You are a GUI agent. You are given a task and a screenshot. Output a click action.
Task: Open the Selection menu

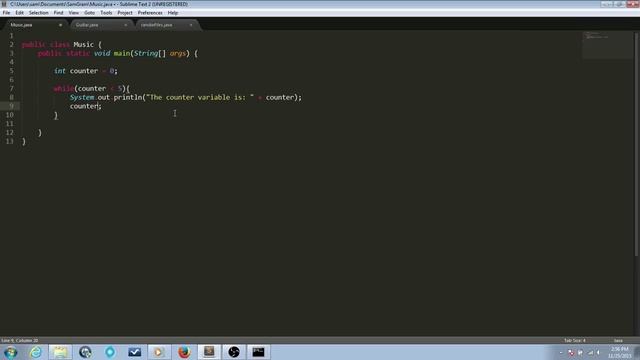pyautogui.click(x=38, y=13)
